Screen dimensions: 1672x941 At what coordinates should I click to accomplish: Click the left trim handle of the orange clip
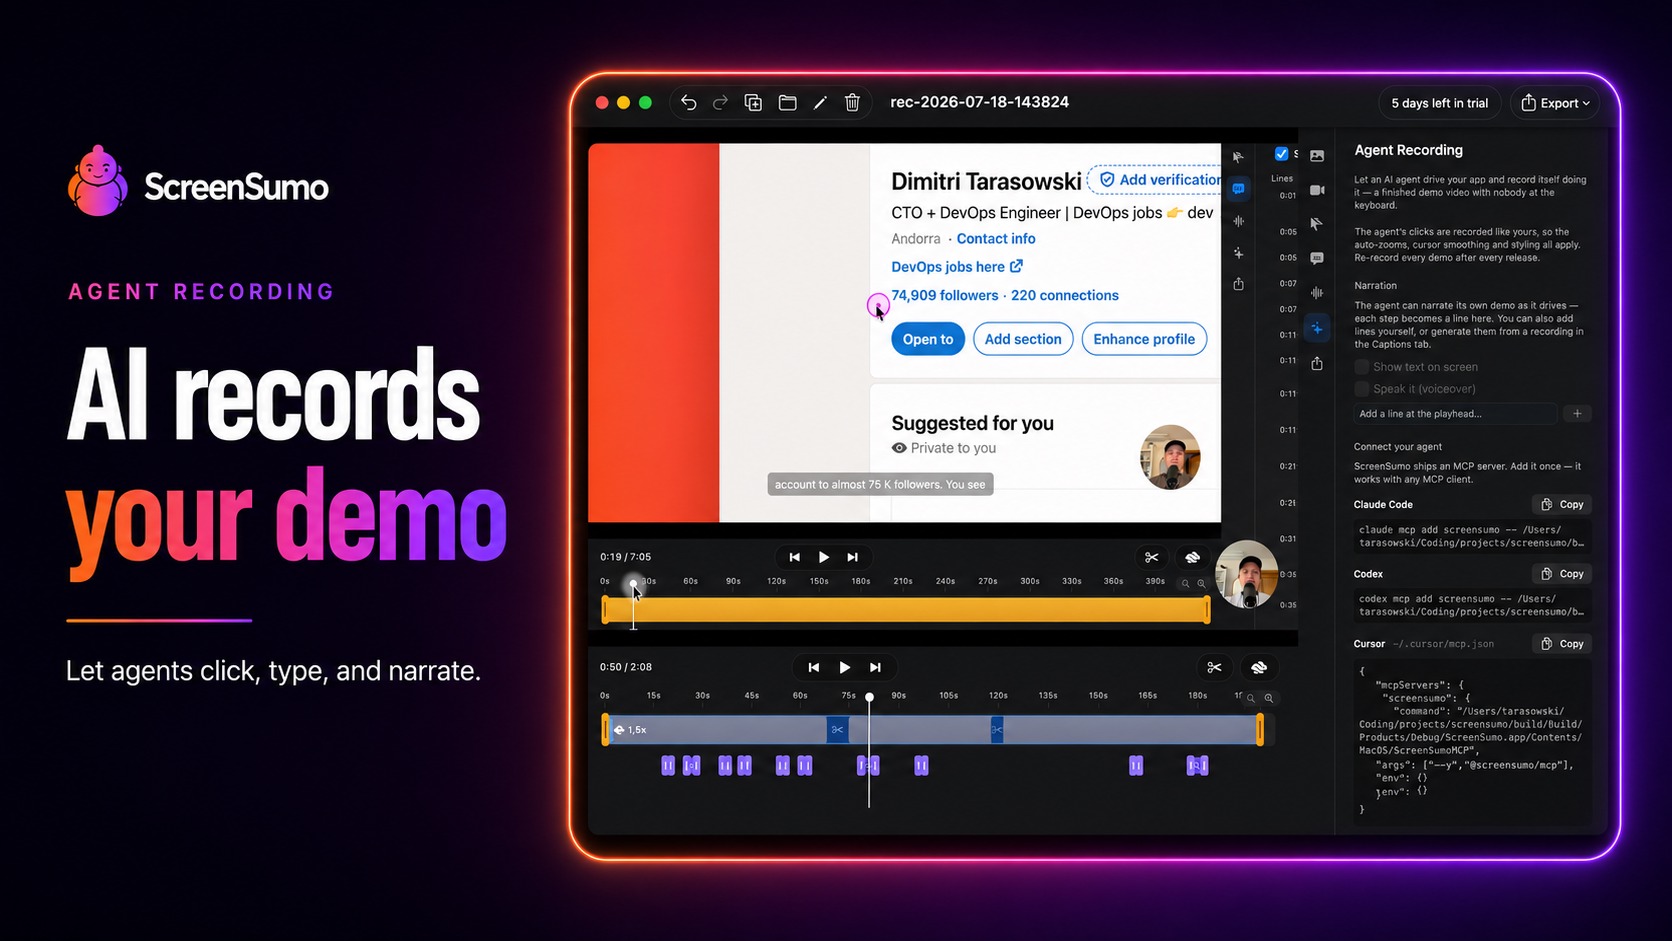click(x=605, y=609)
